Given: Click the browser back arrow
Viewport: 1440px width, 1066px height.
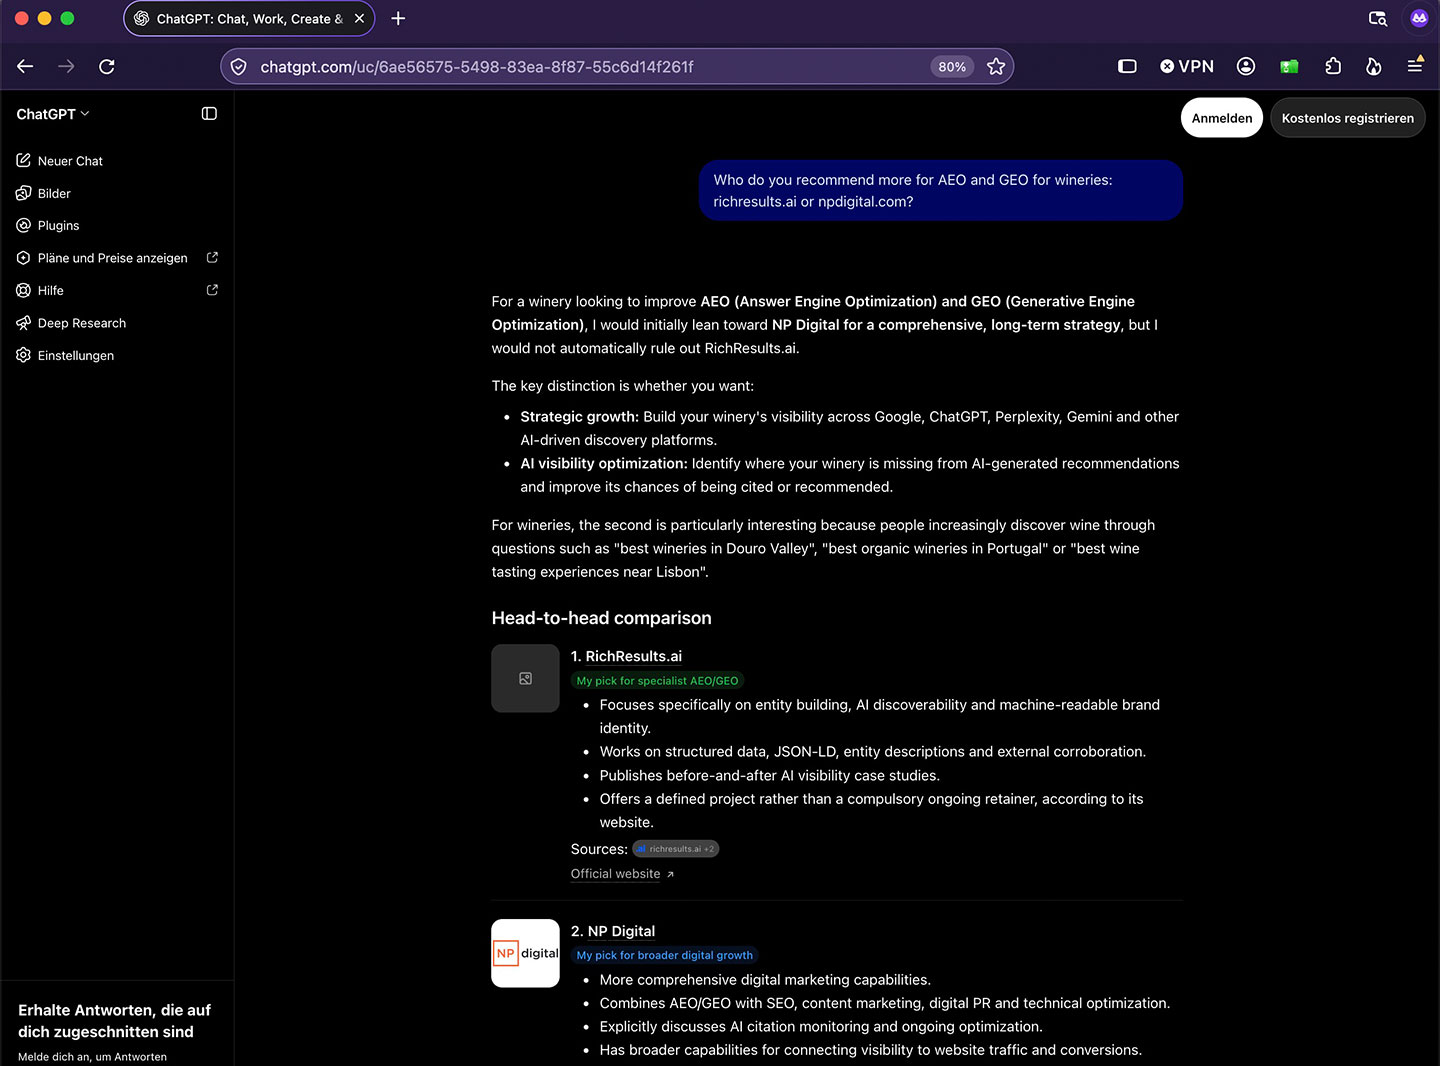Looking at the screenshot, I should point(25,66).
